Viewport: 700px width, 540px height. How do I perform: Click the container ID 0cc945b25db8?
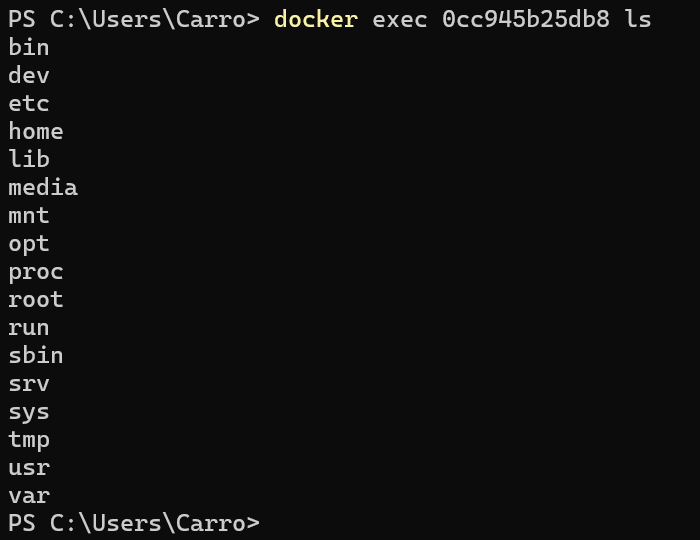tap(525, 19)
